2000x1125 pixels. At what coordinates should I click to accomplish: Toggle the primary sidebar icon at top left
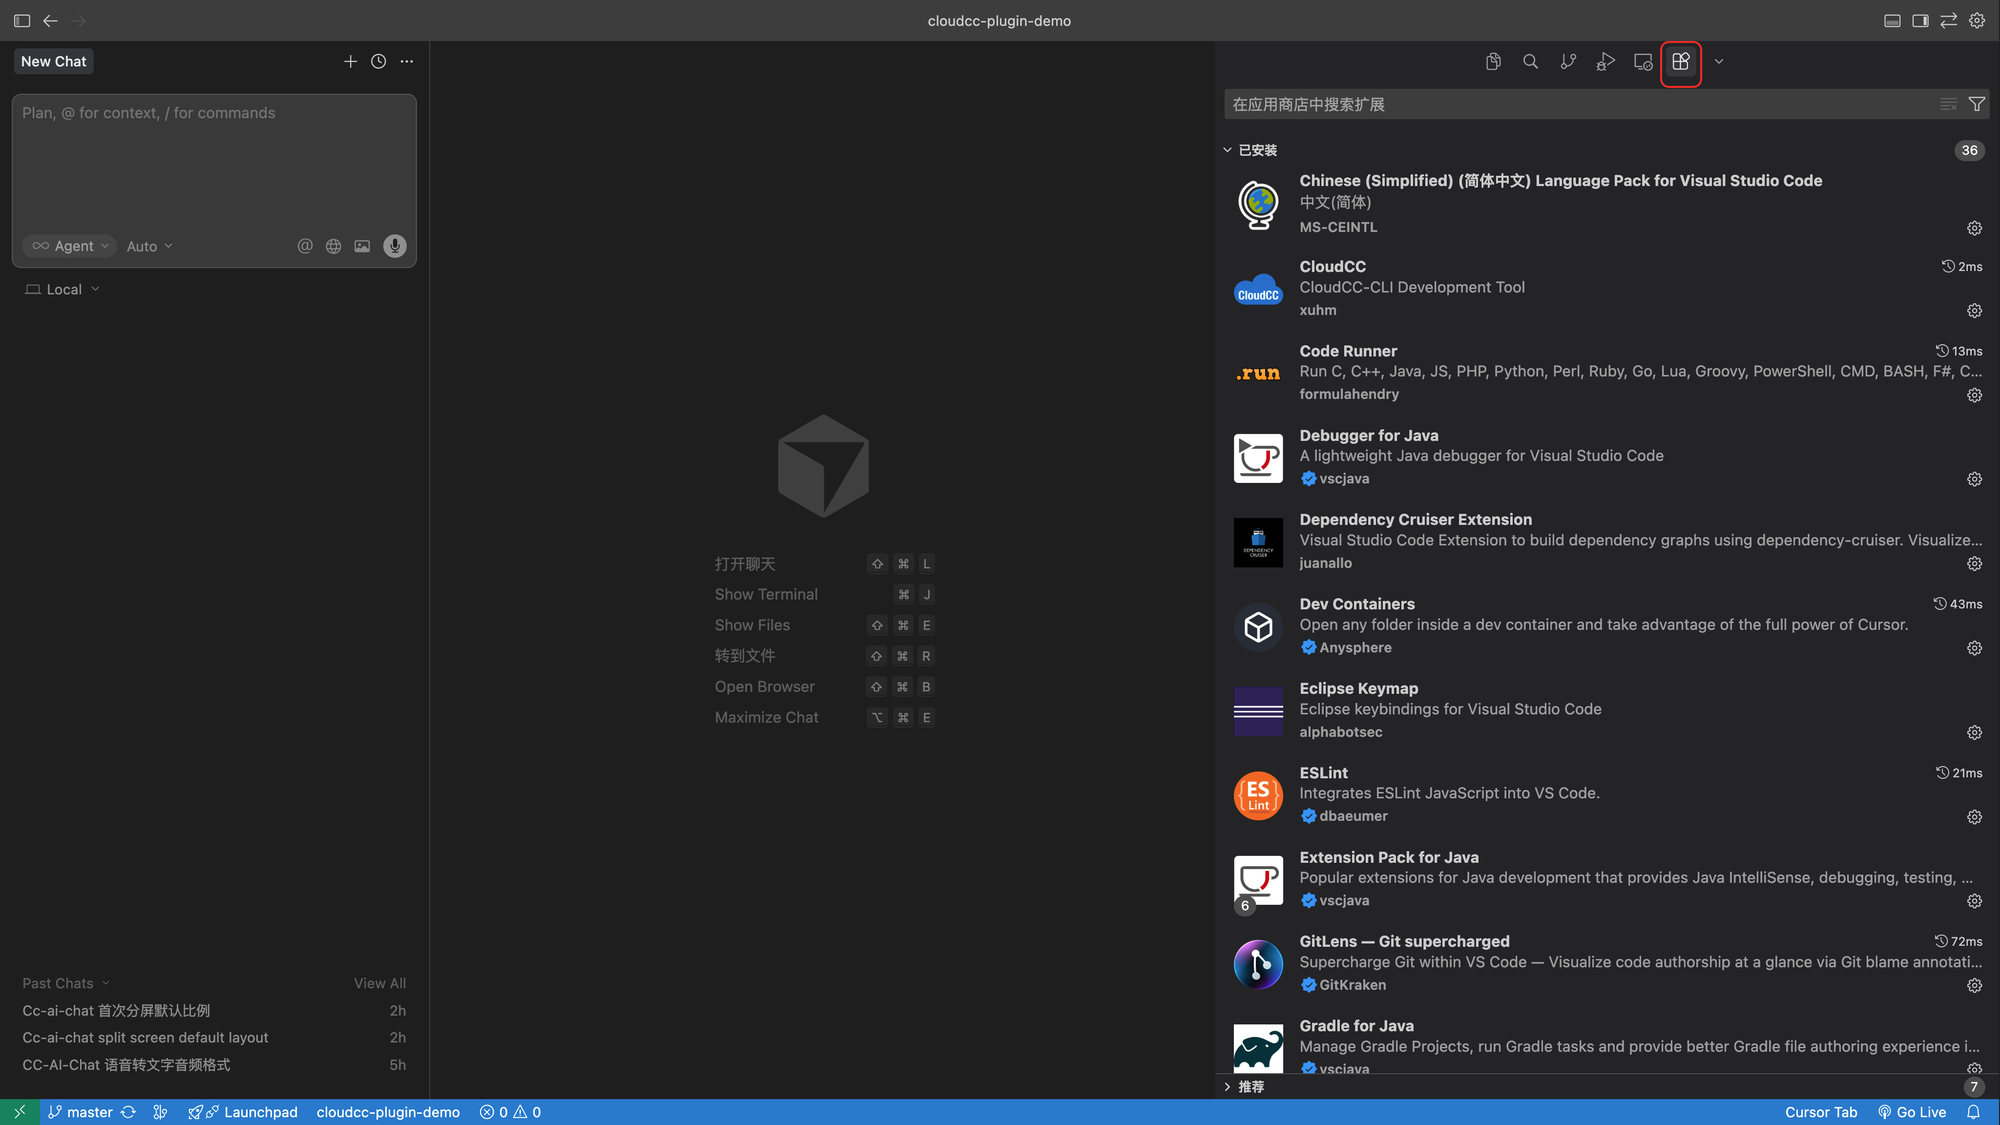click(22, 21)
